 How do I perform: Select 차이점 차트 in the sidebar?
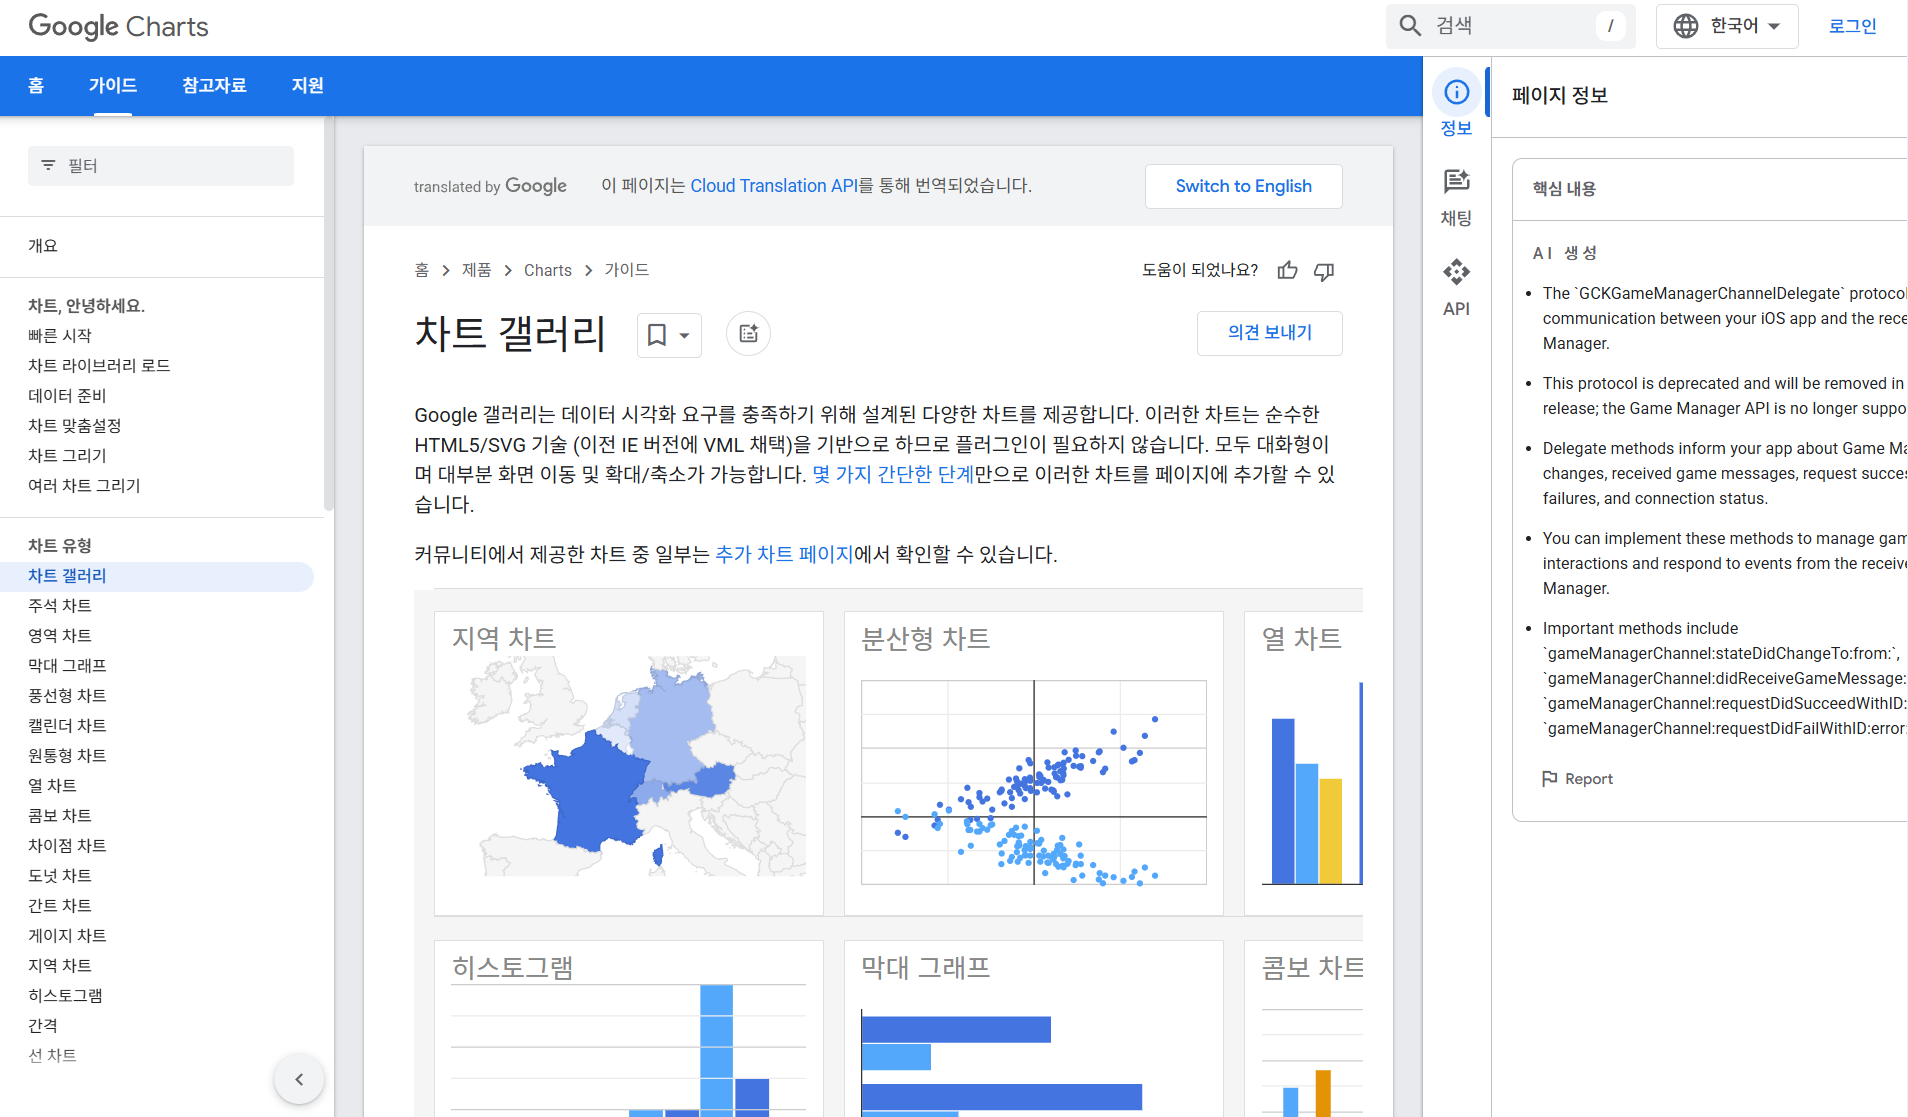(x=67, y=846)
